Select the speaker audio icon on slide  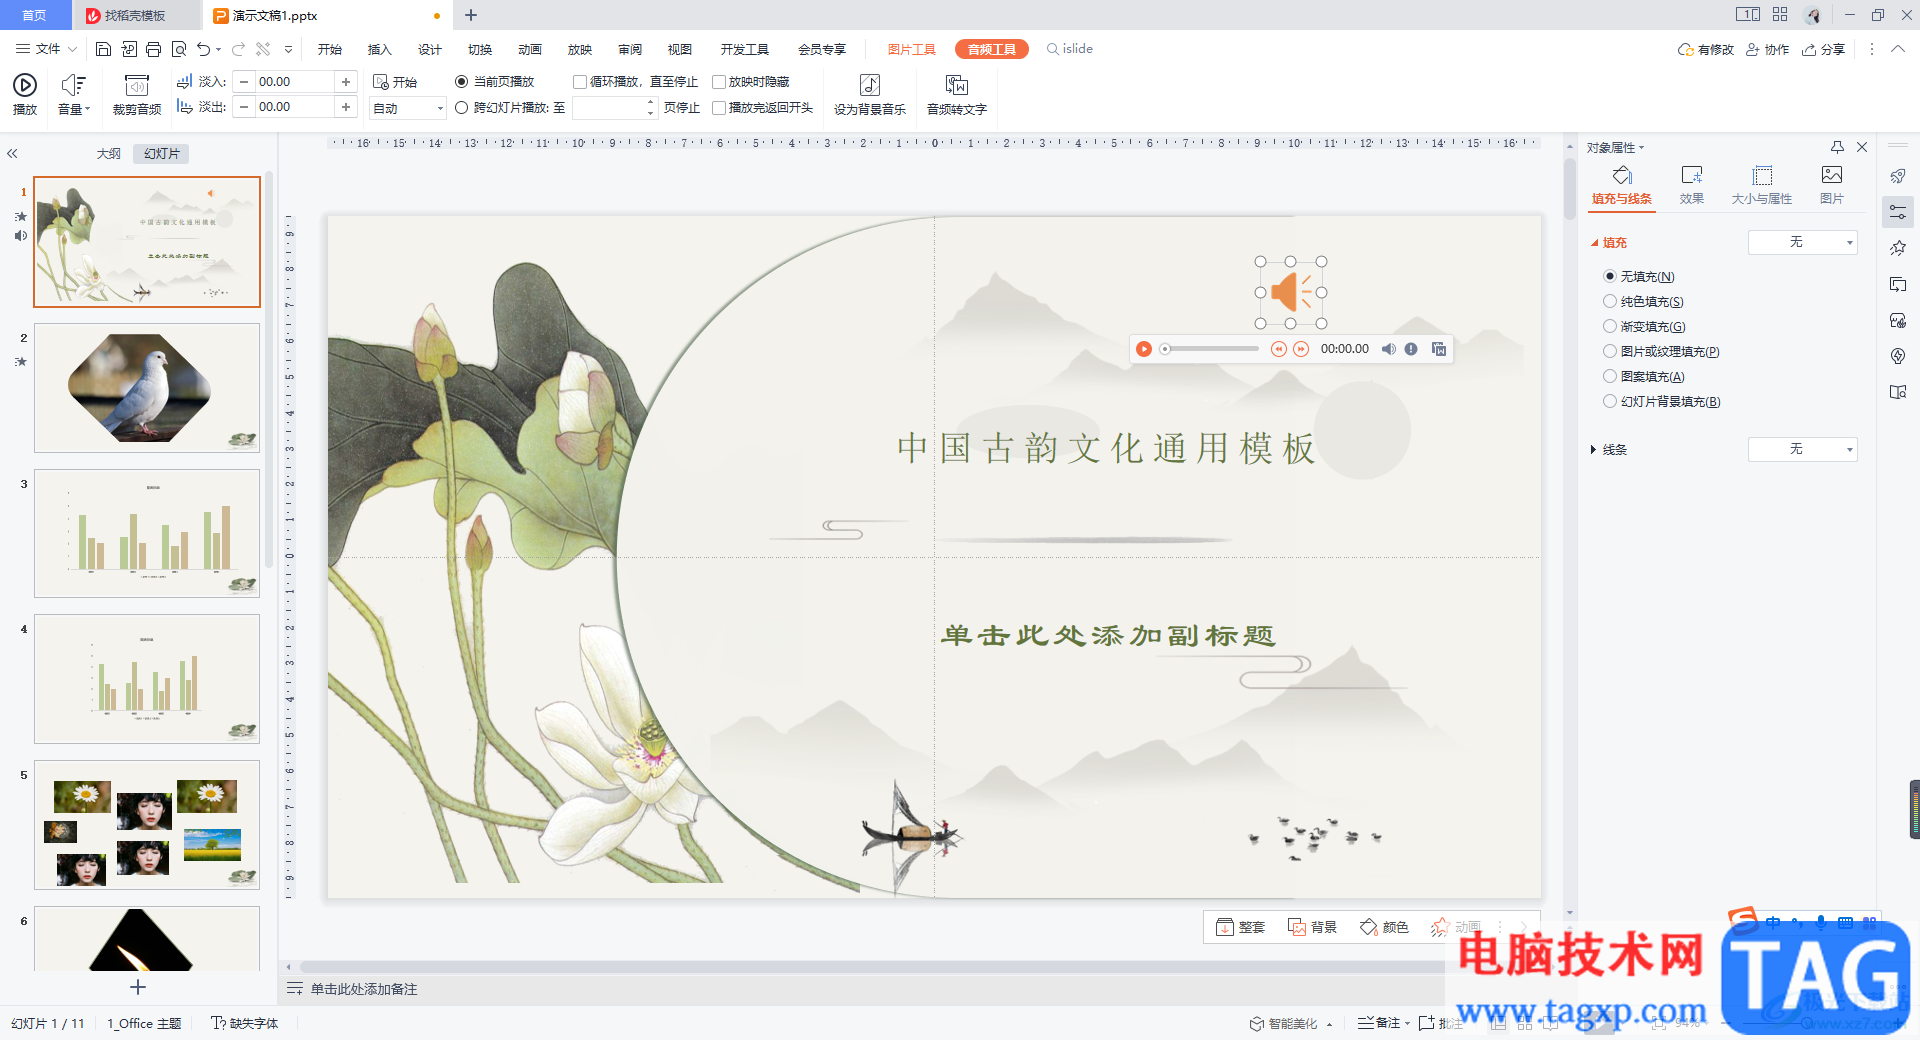coord(1291,292)
